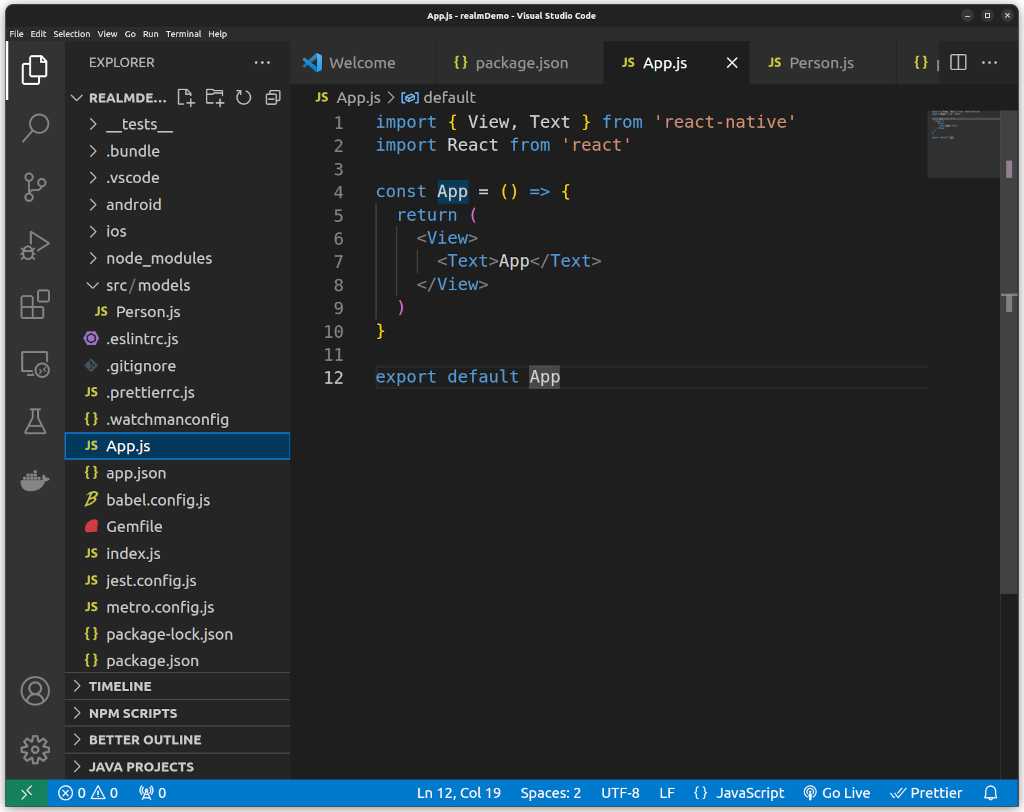Open the Terminal menu

click(184, 34)
